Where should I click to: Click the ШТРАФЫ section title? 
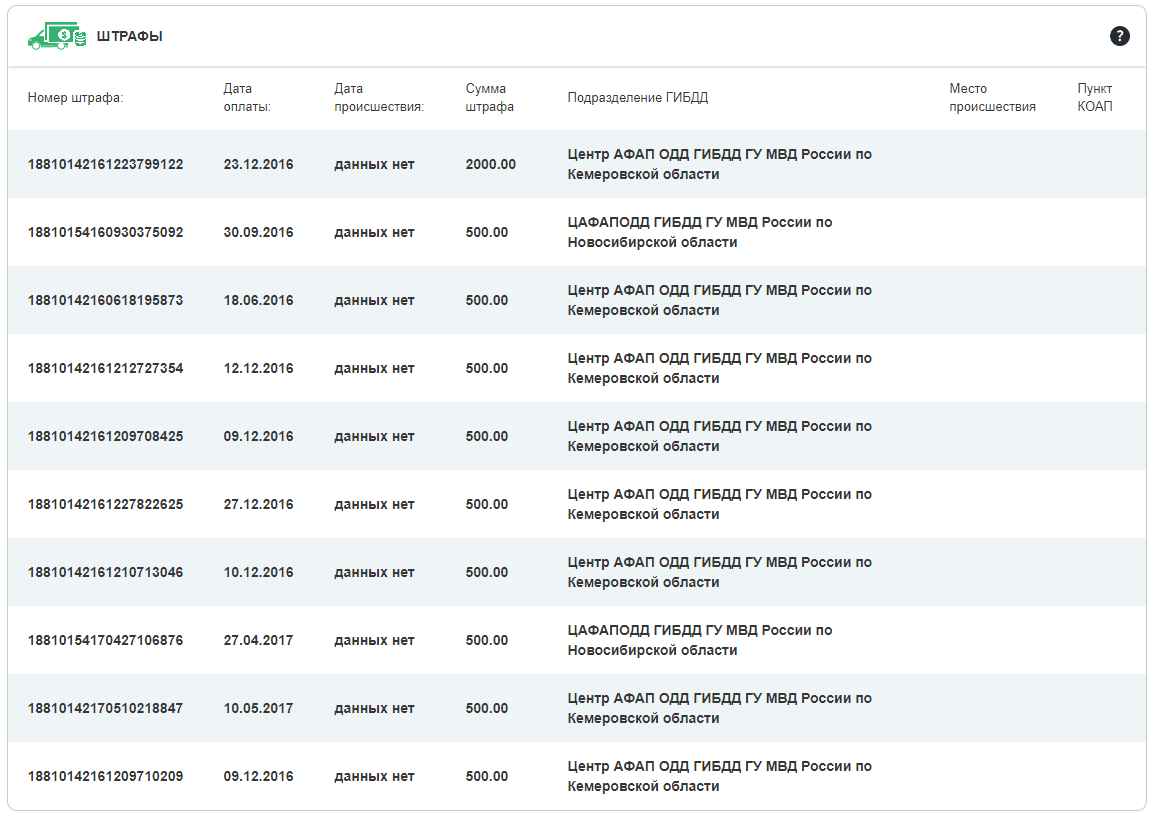[x=129, y=36]
